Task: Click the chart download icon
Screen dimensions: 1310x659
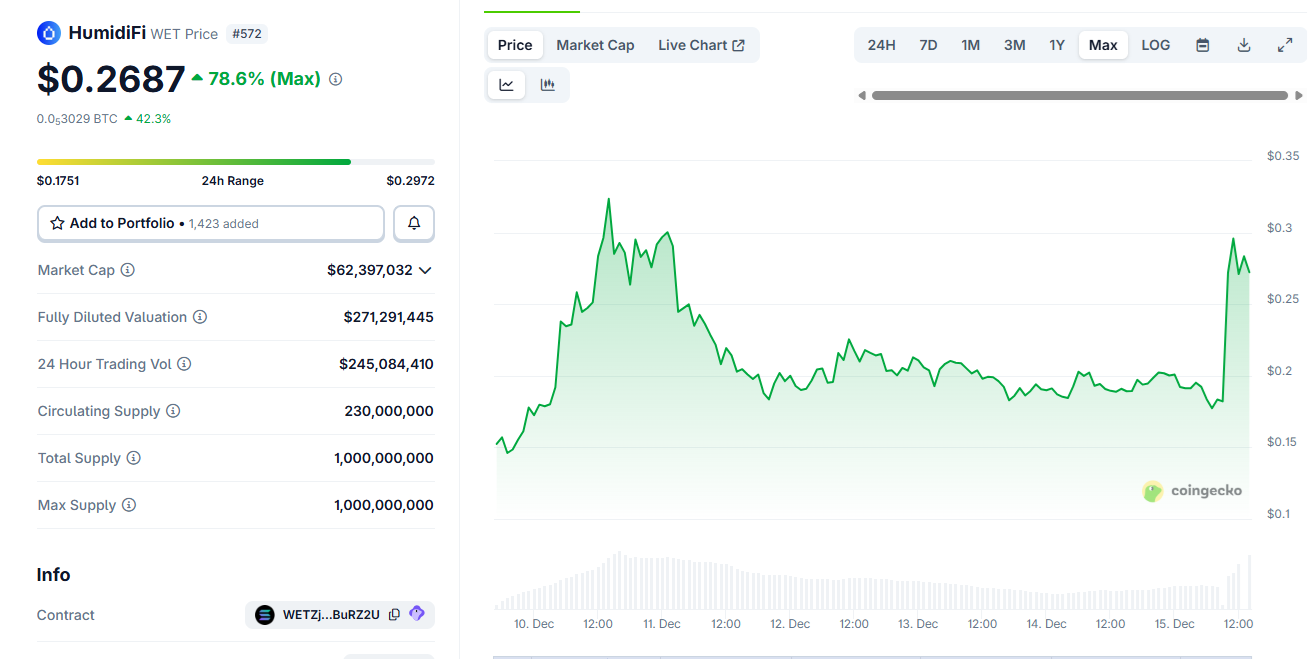Action: pos(1243,45)
